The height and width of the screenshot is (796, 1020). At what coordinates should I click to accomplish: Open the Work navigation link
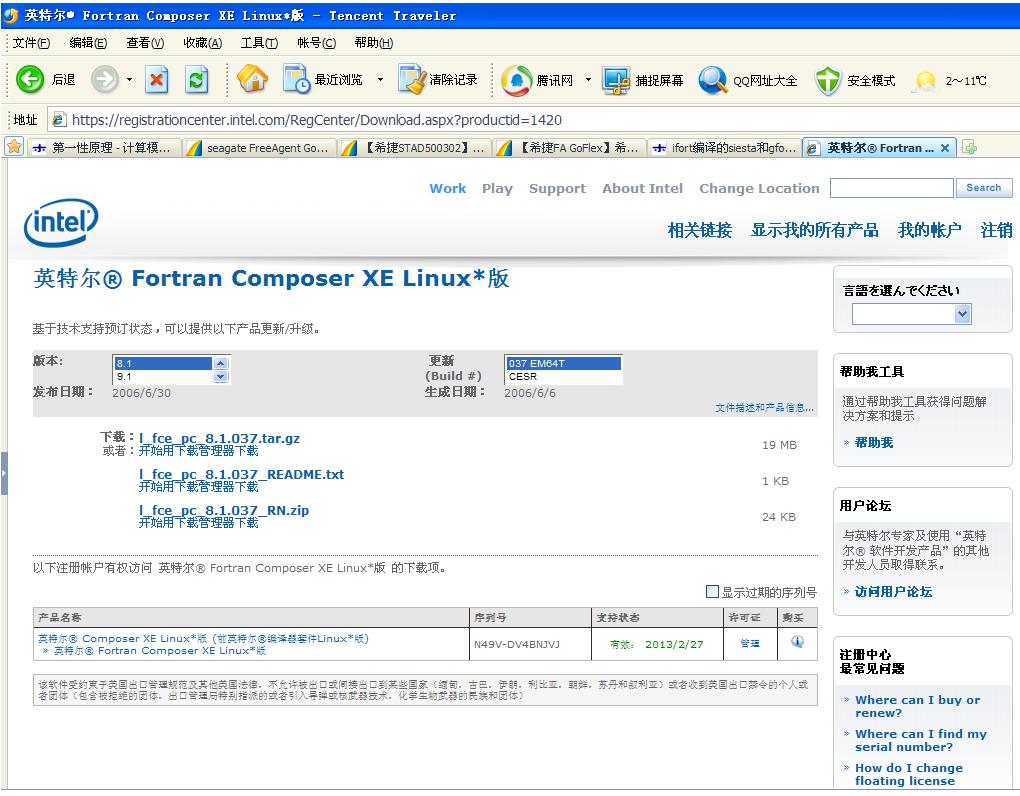(448, 189)
